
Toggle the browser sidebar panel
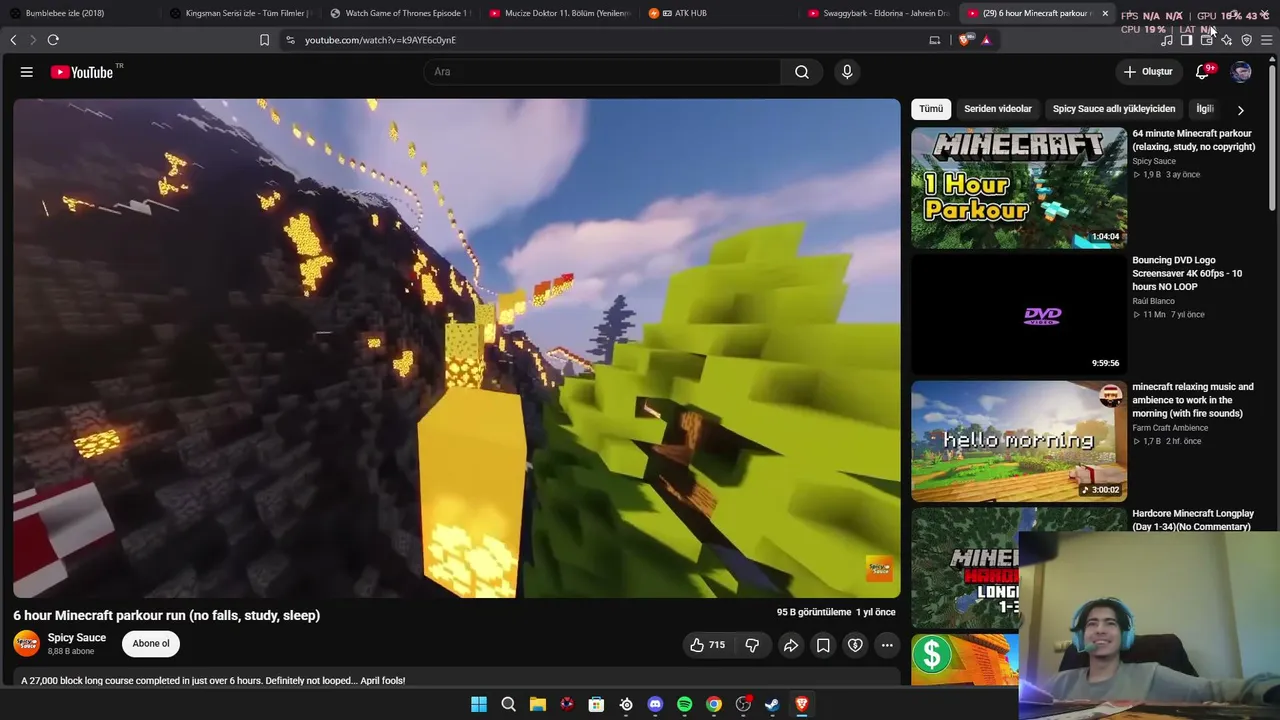1187,40
